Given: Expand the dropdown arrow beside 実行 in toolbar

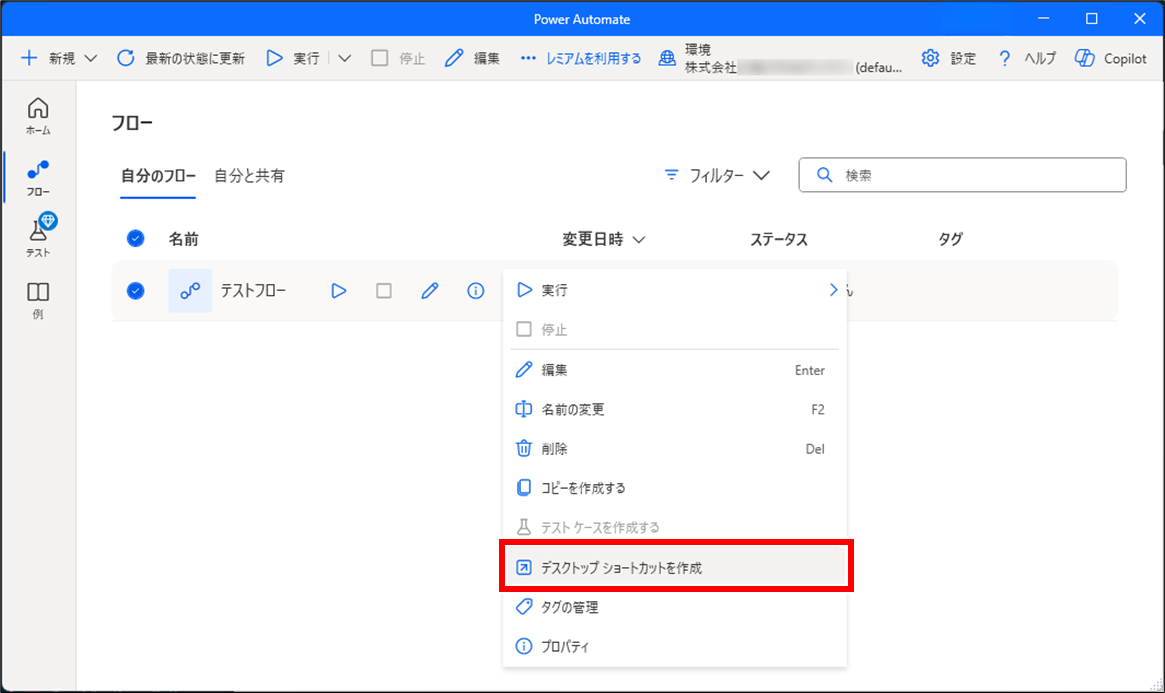Looking at the screenshot, I should click(x=345, y=58).
